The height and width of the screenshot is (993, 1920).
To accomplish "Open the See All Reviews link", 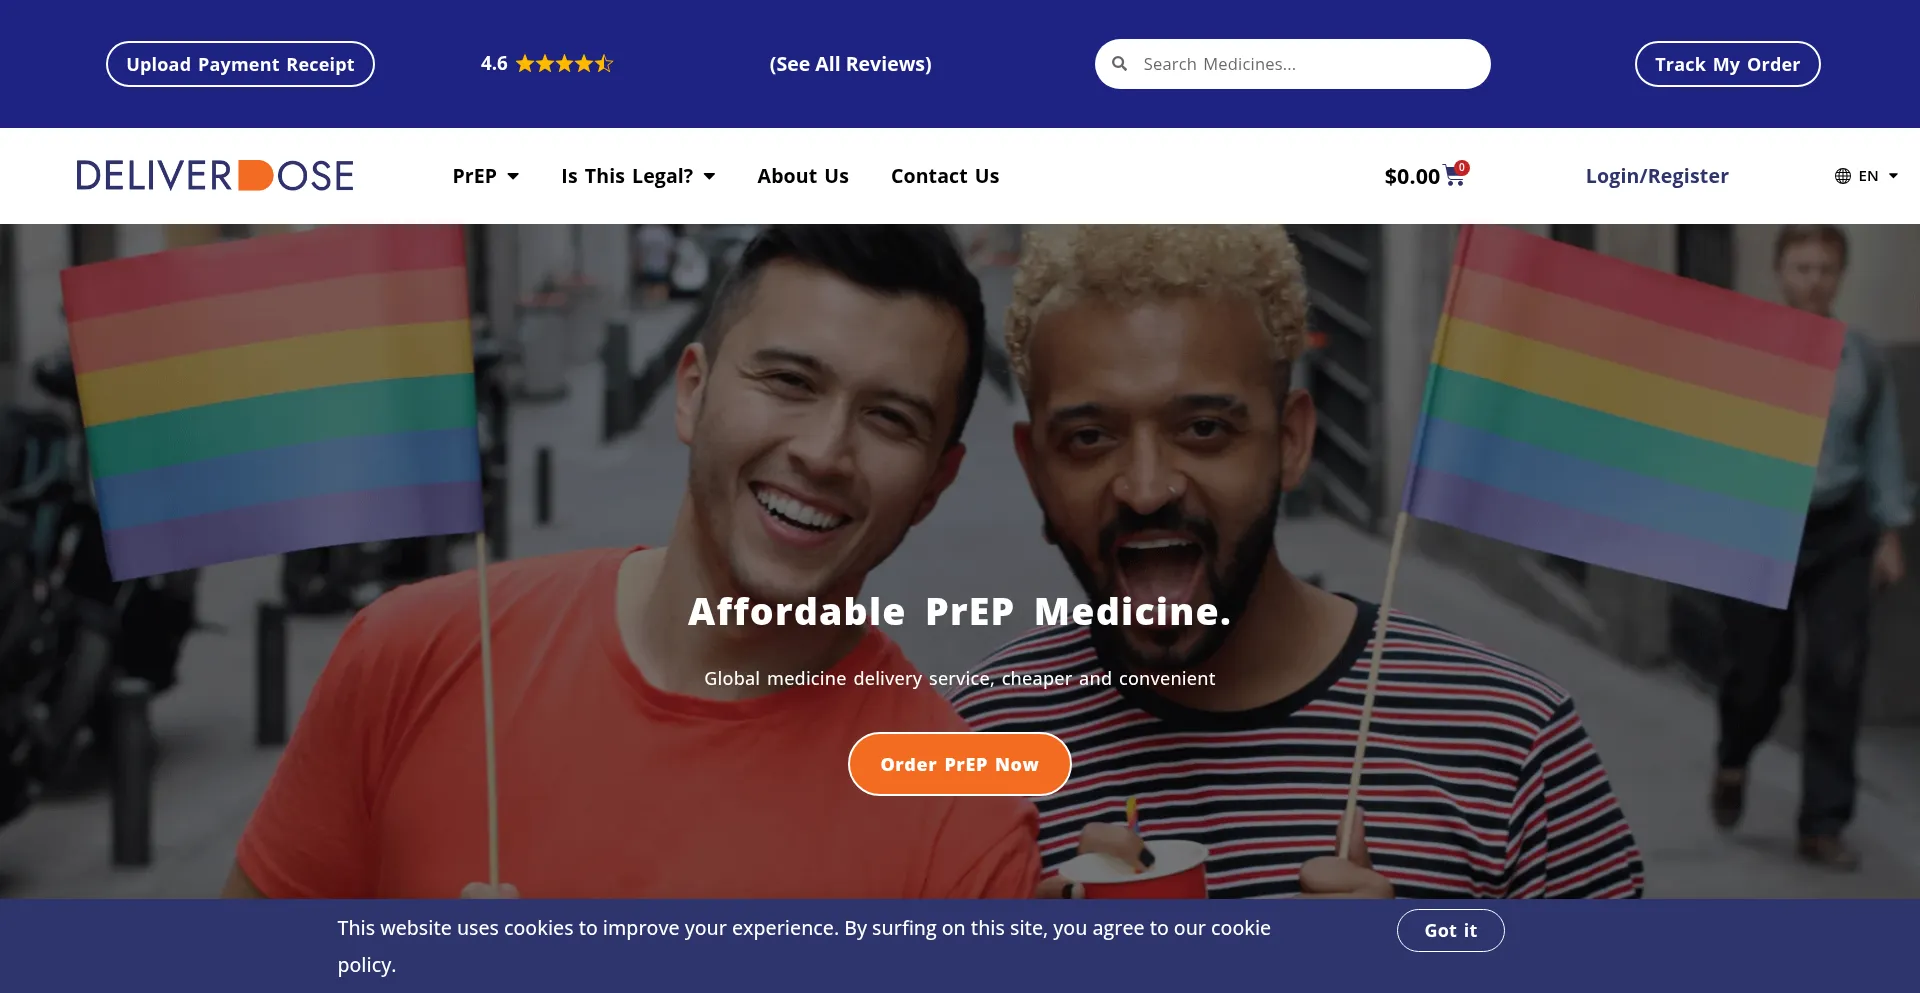I will coord(851,64).
